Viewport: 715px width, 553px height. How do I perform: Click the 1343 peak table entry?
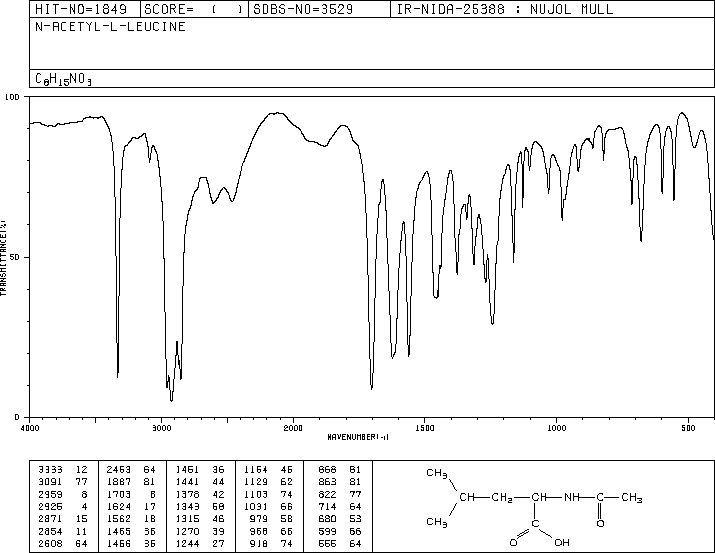pyautogui.click(x=187, y=506)
